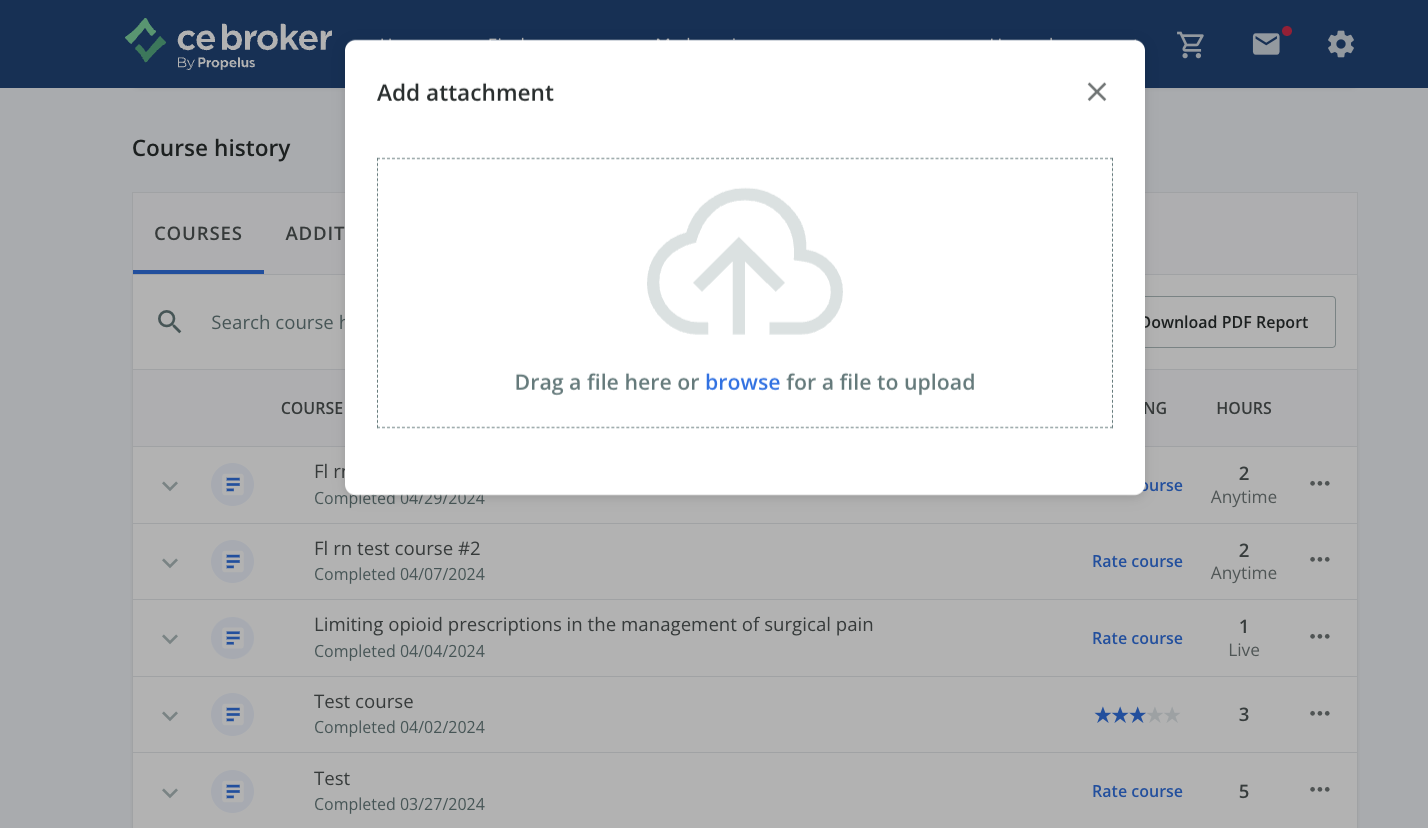Click Rate course for Limiting opioid prescriptions

[x=1137, y=638]
